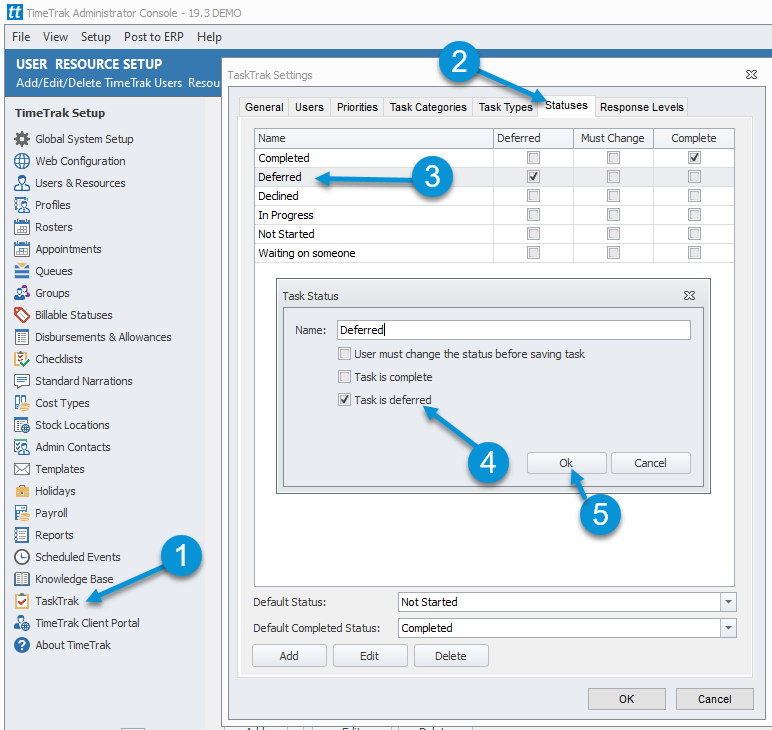
Task: Click the Global System Setup gear icon
Action: pos(22,139)
